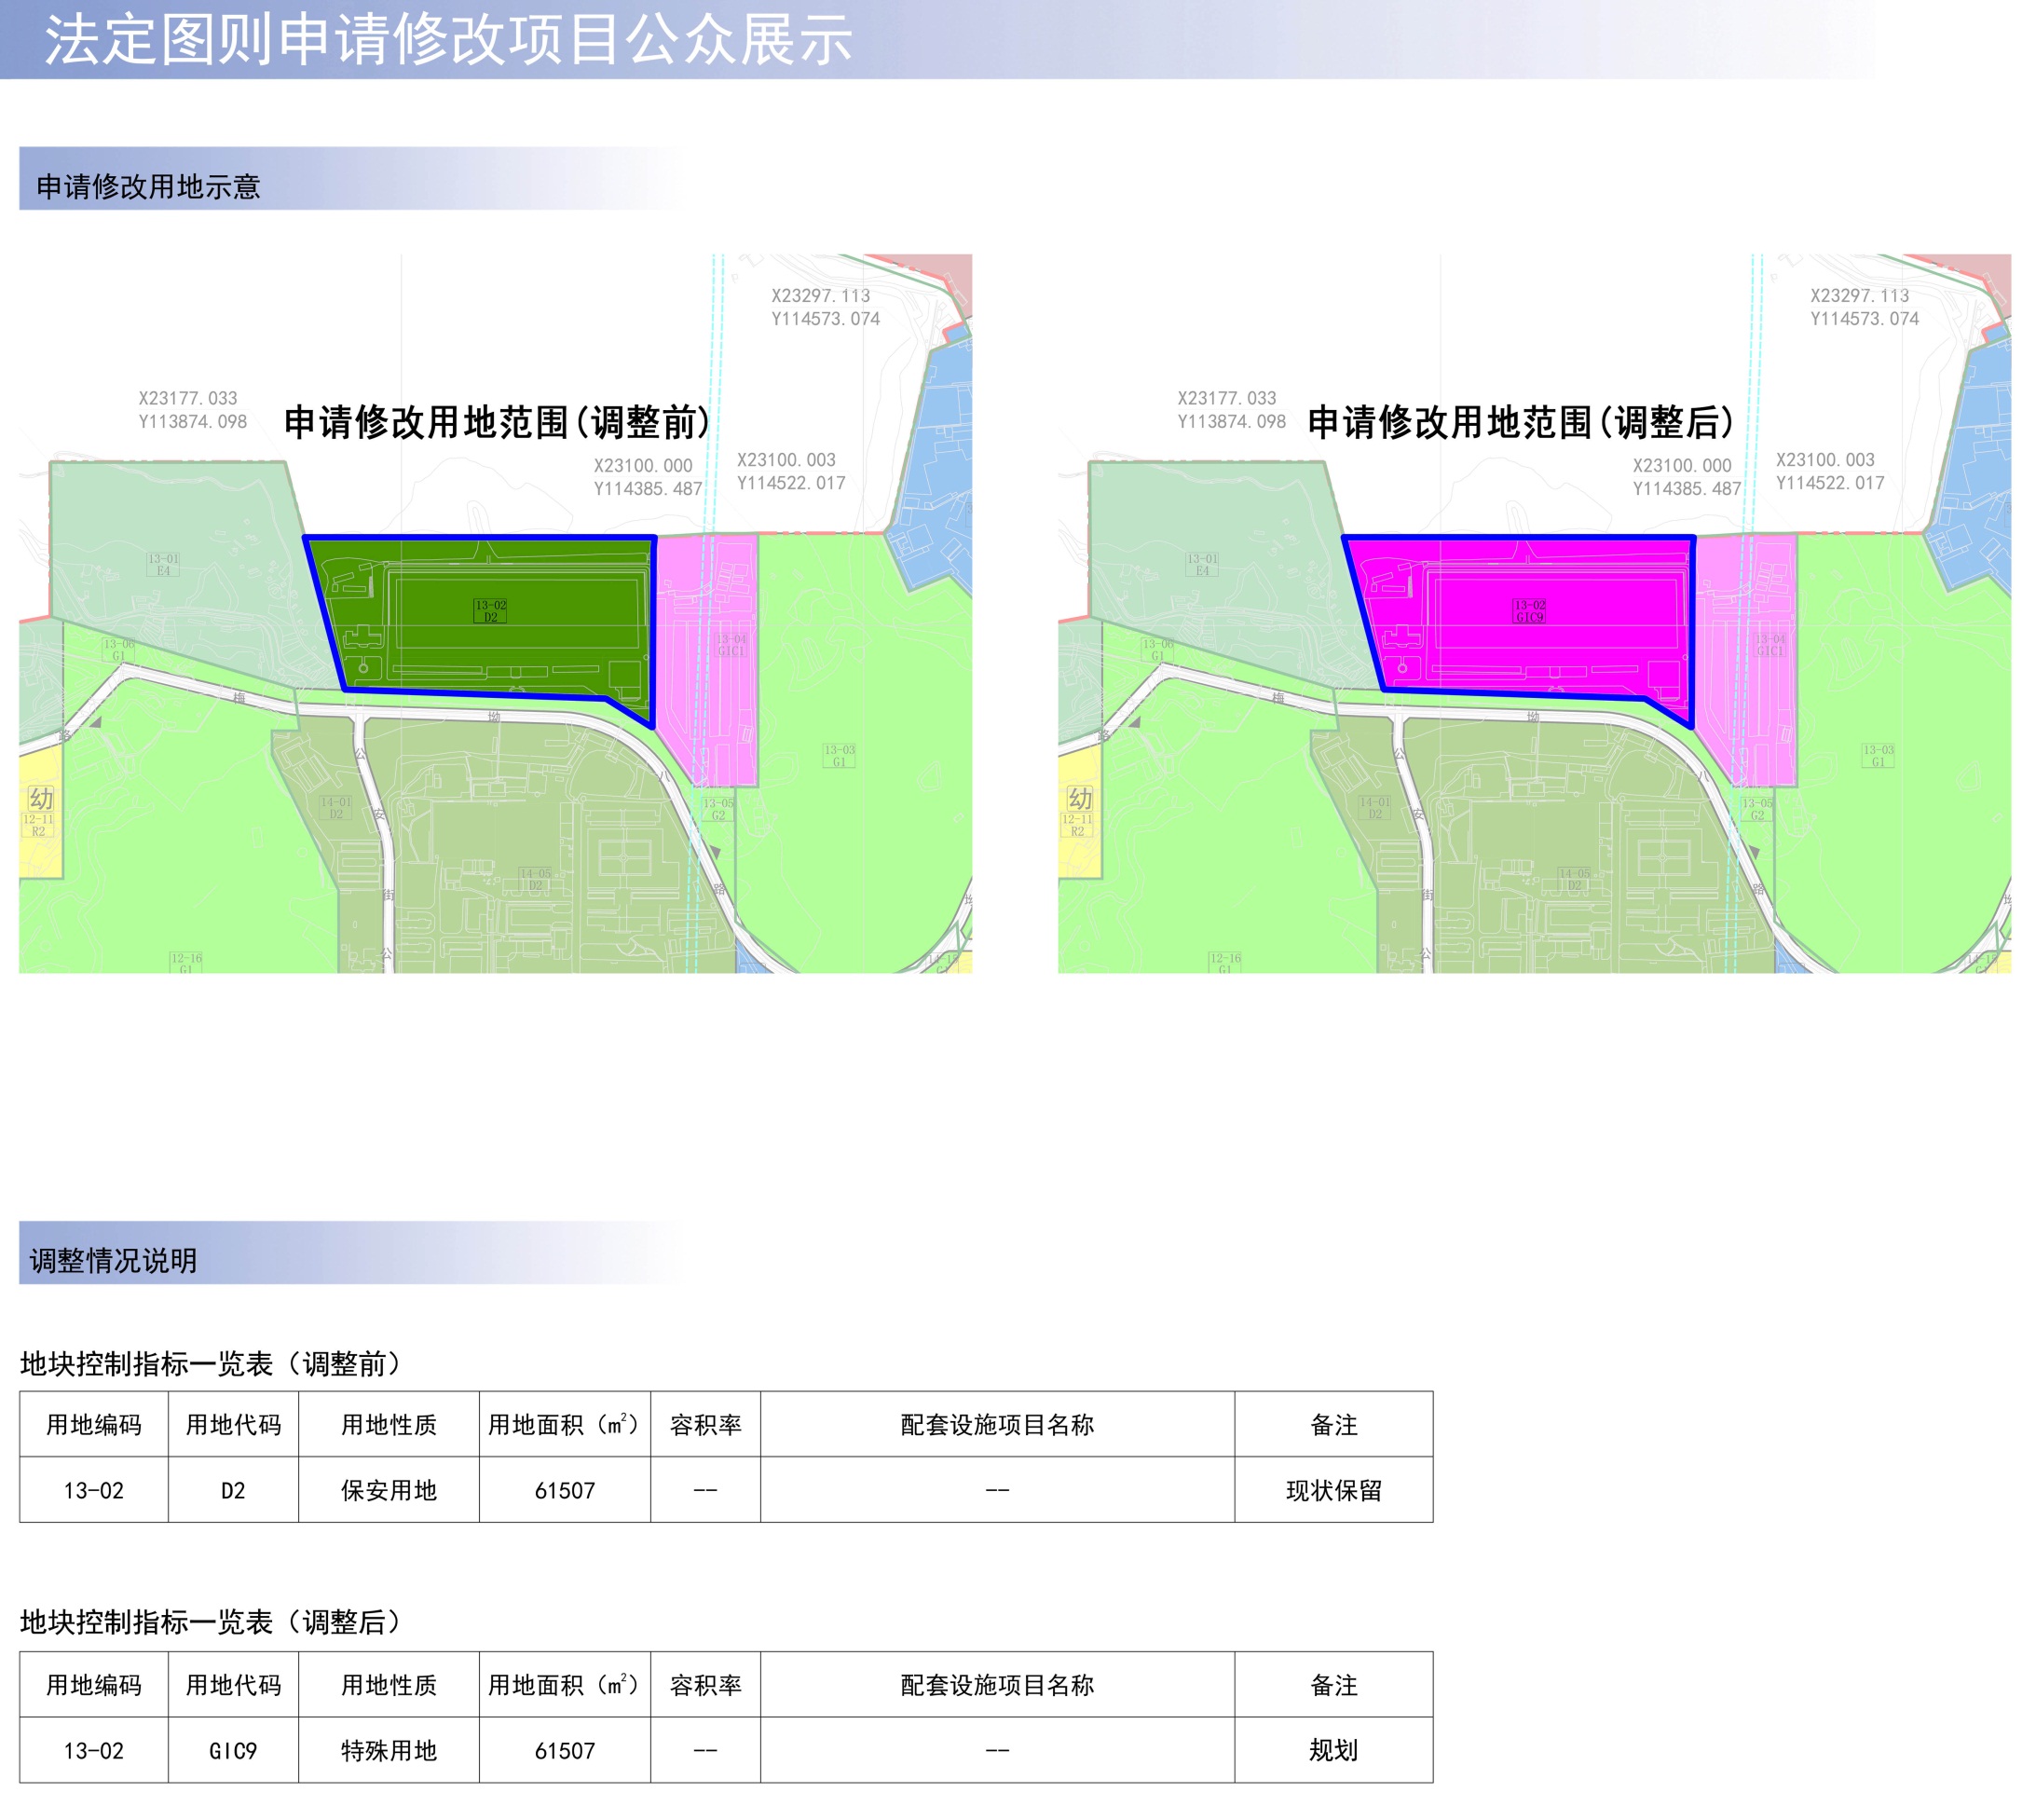This screenshot has width=2036, height=1820.
Task: Click the page title 法定图则申请修改项目公众展示
Action: coord(448,40)
